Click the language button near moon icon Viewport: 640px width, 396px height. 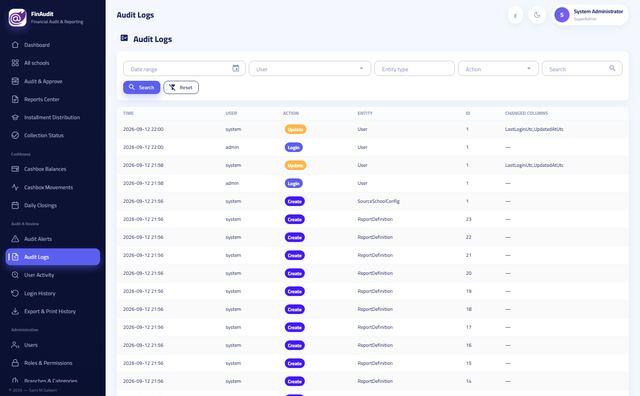pyautogui.click(x=516, y=16)
